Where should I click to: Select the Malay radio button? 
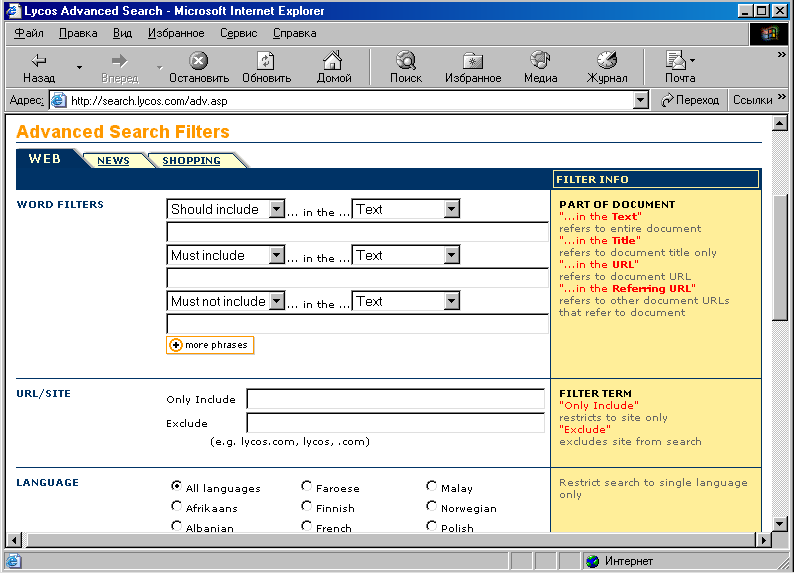pos(431,486)
